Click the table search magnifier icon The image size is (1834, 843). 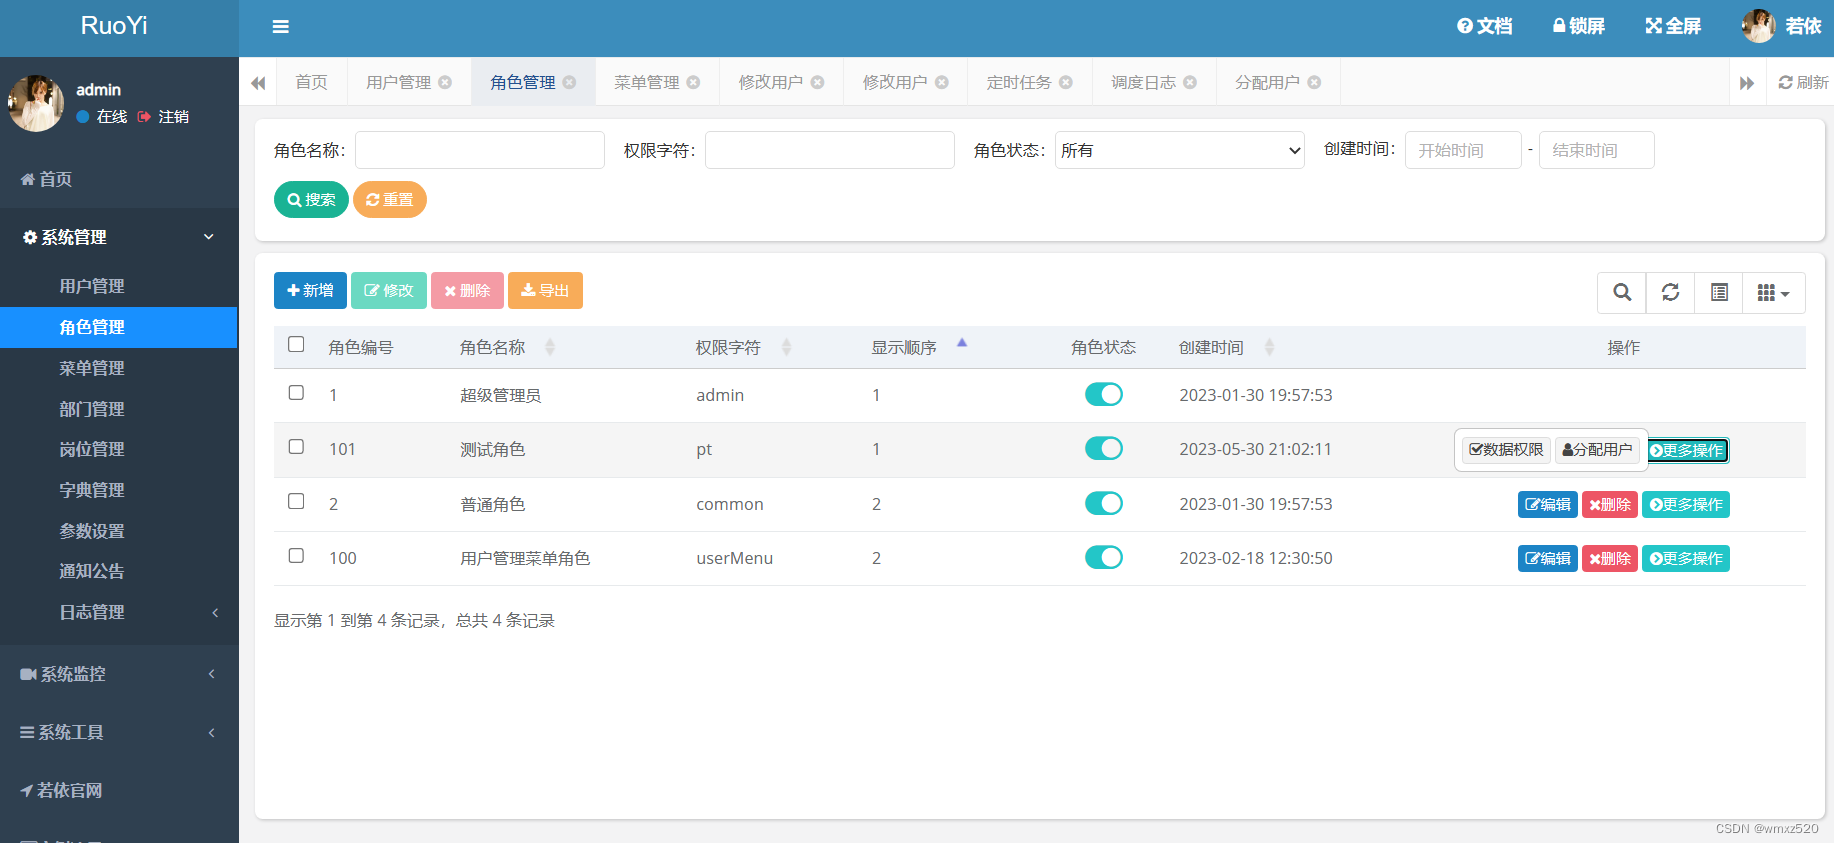click(x=1622, y=292)
